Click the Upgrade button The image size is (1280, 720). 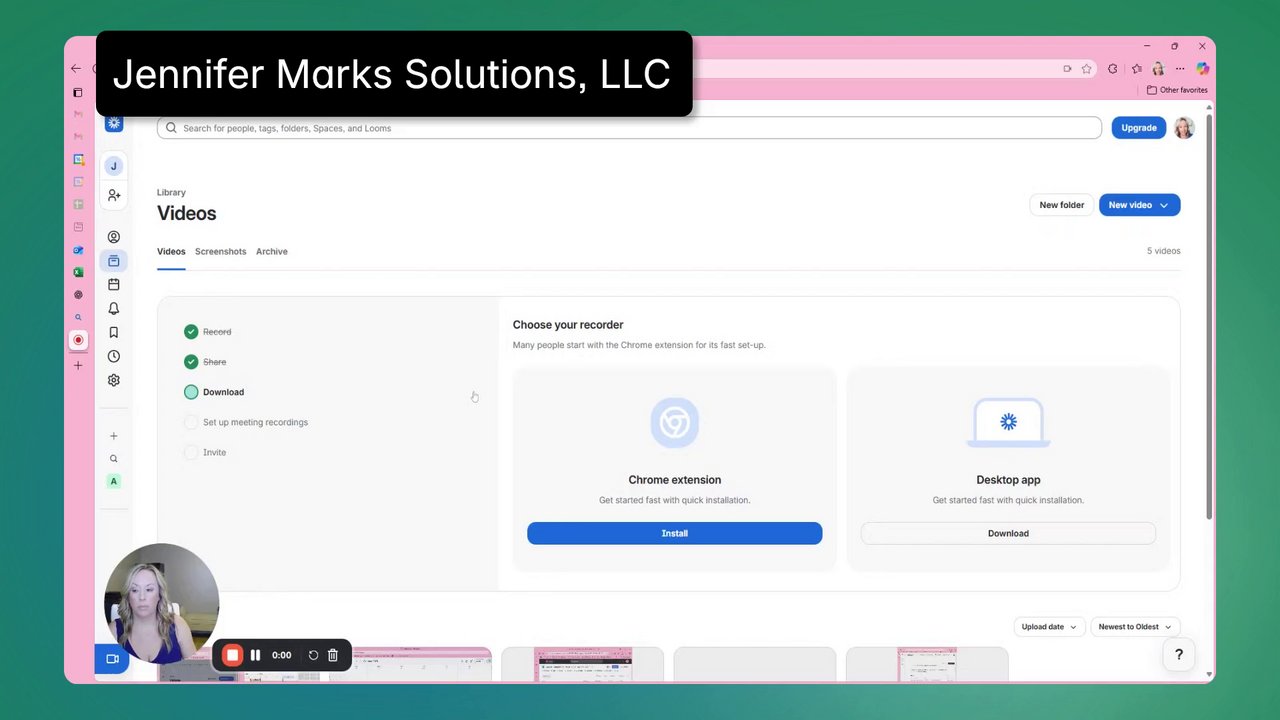pyautogui.click(x=1139, y=128)
